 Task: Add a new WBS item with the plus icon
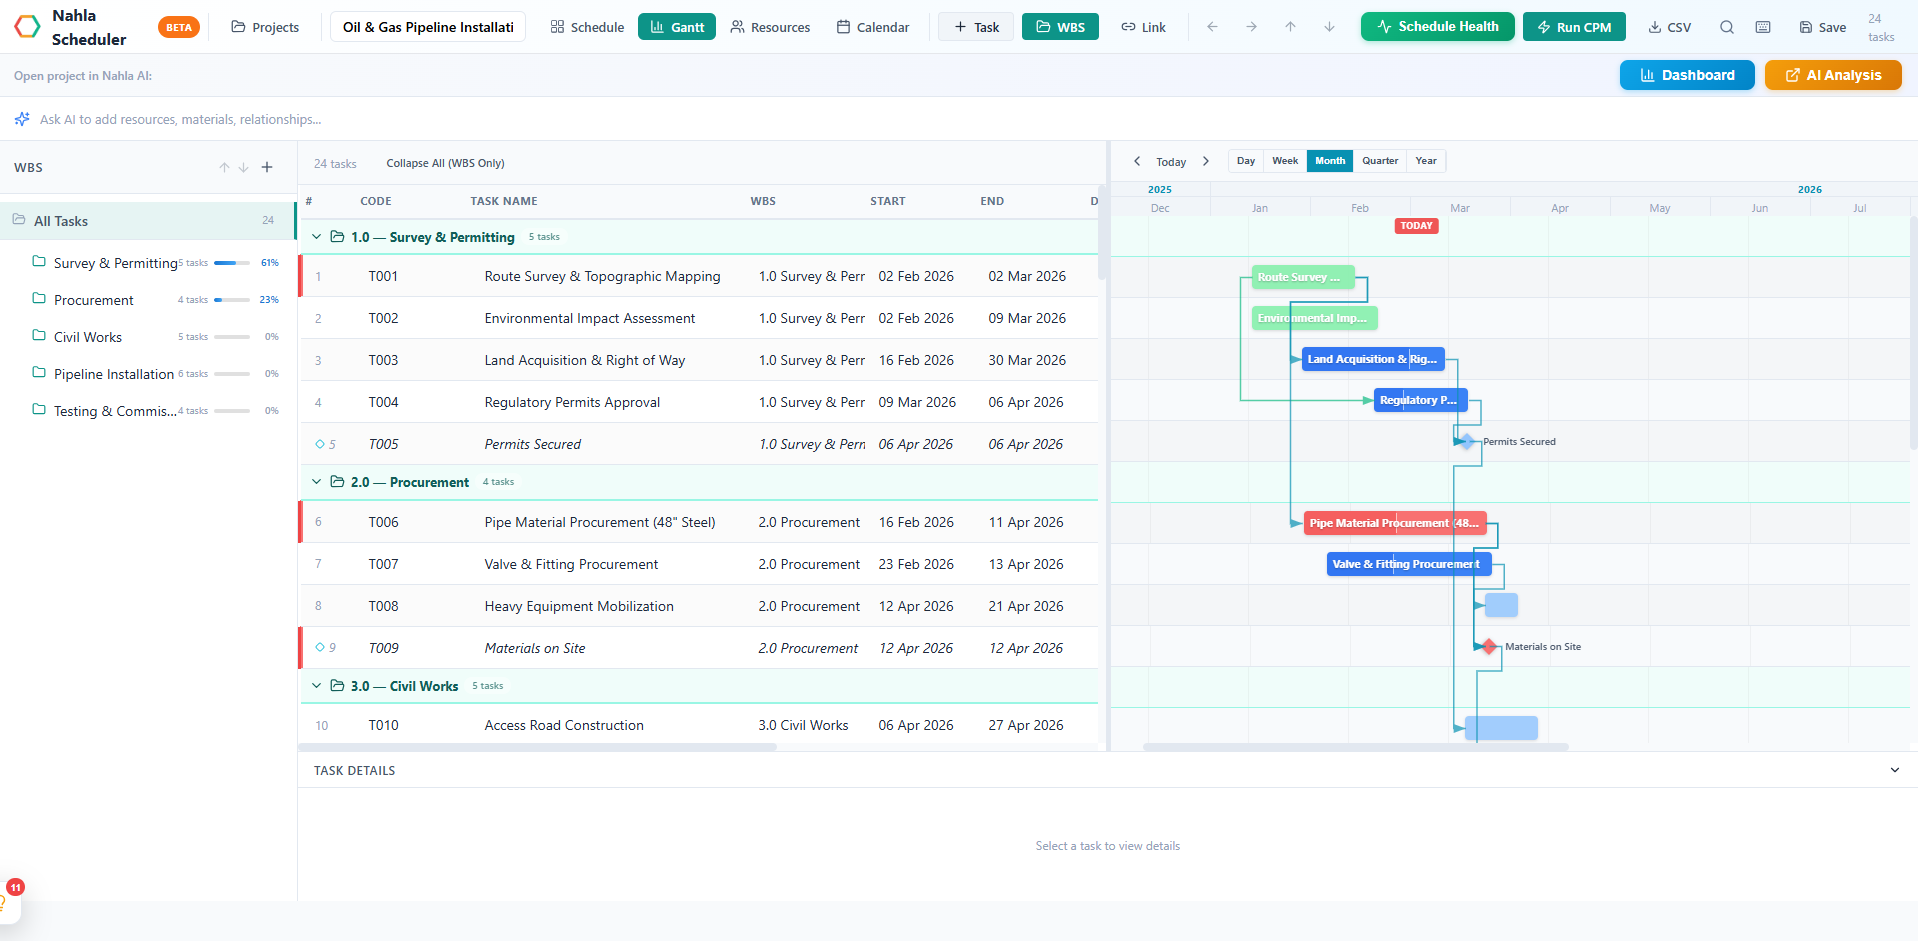266,167
